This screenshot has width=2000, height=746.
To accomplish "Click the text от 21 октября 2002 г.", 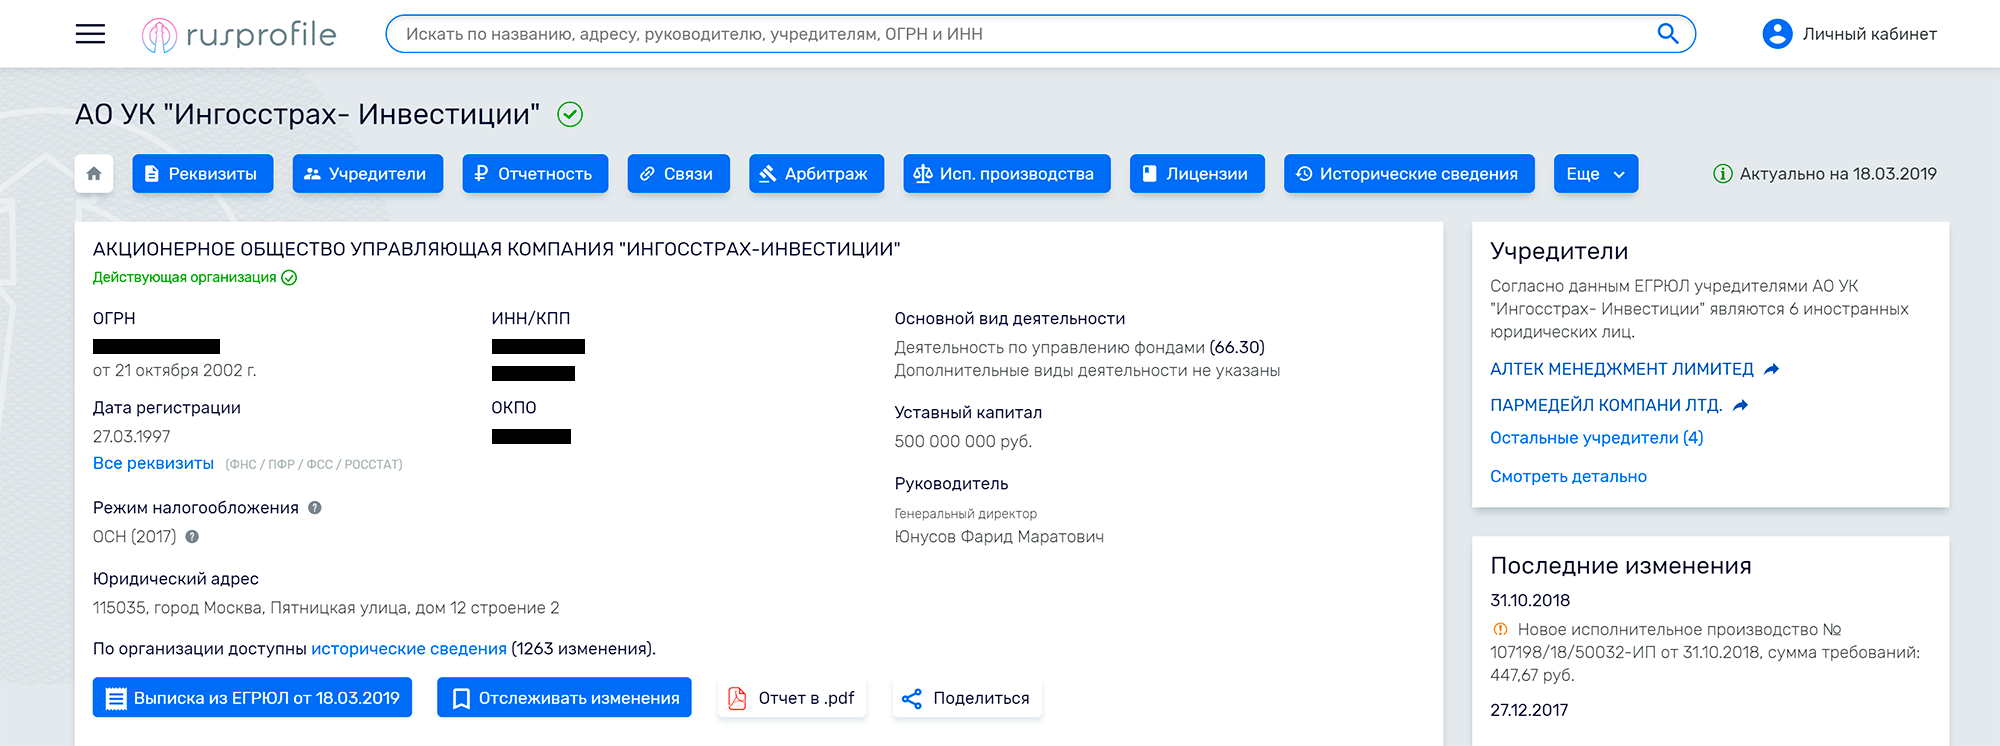I will (175, 371).
